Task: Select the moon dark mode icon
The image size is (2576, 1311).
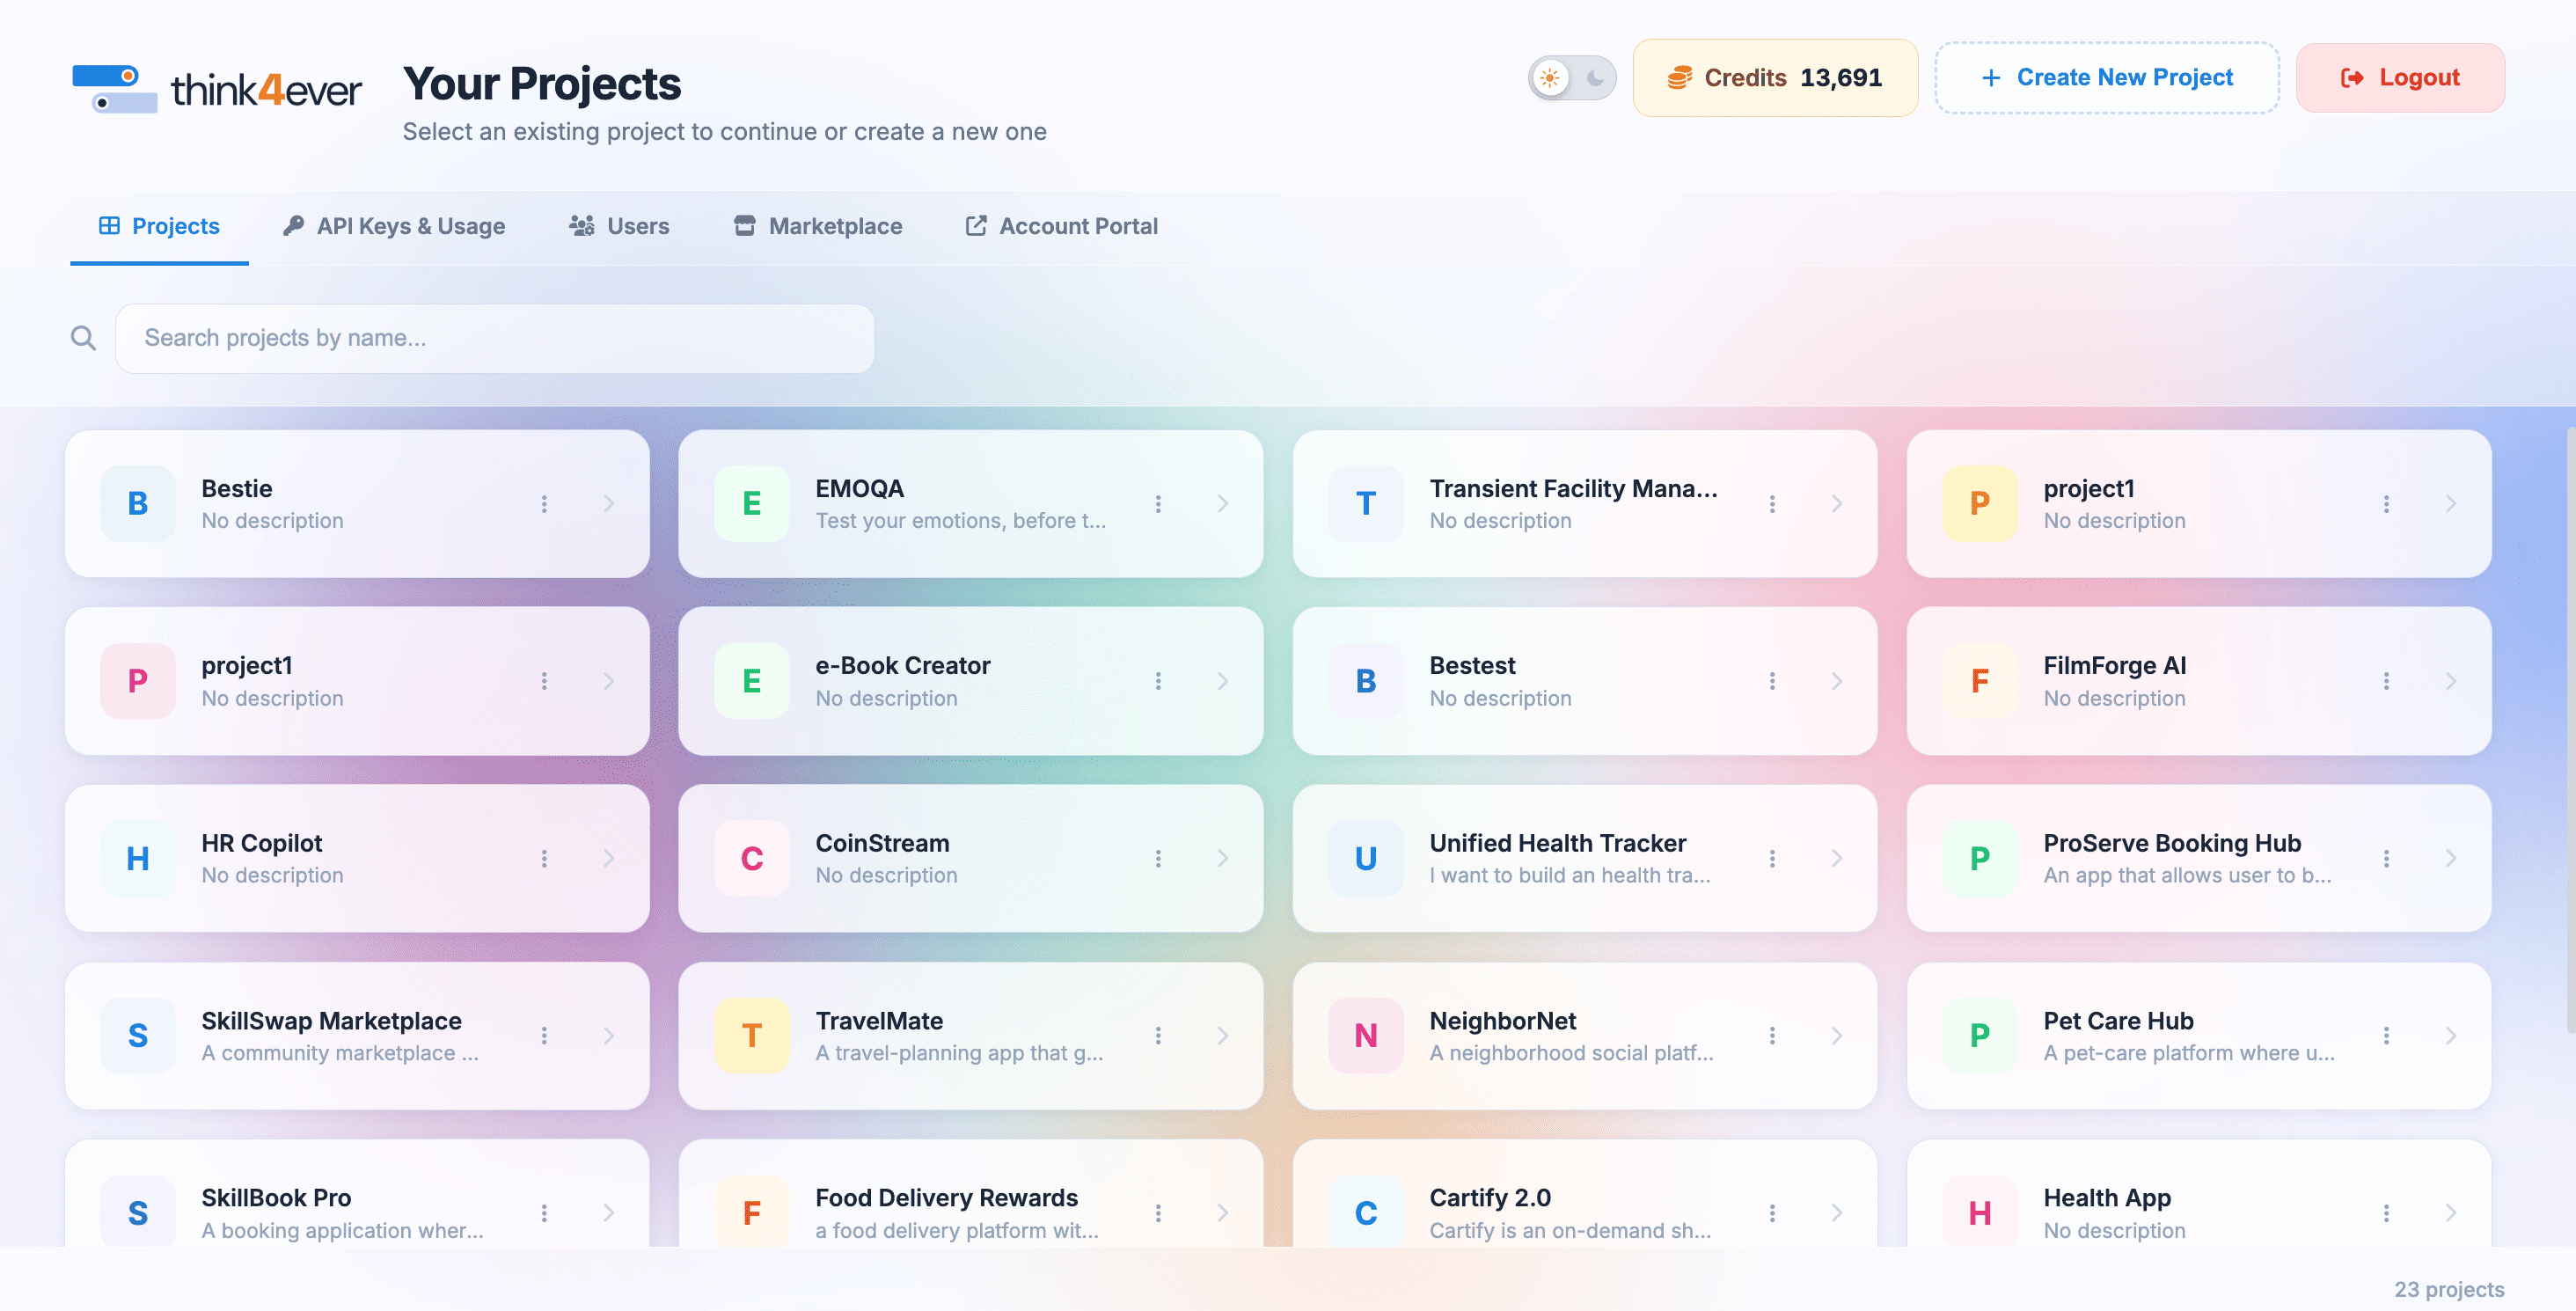Action: [1595, 78]
